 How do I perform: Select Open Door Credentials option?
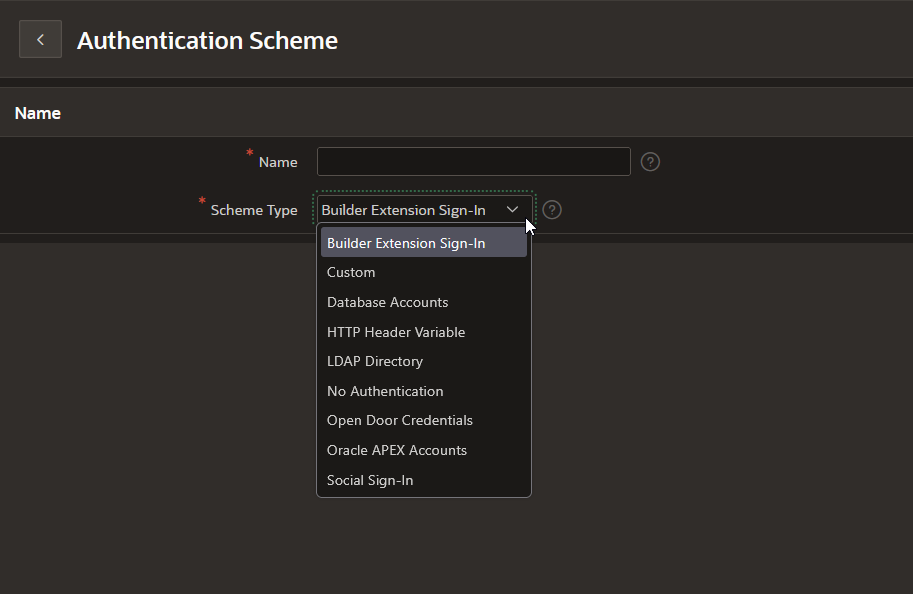coord(424,420)
